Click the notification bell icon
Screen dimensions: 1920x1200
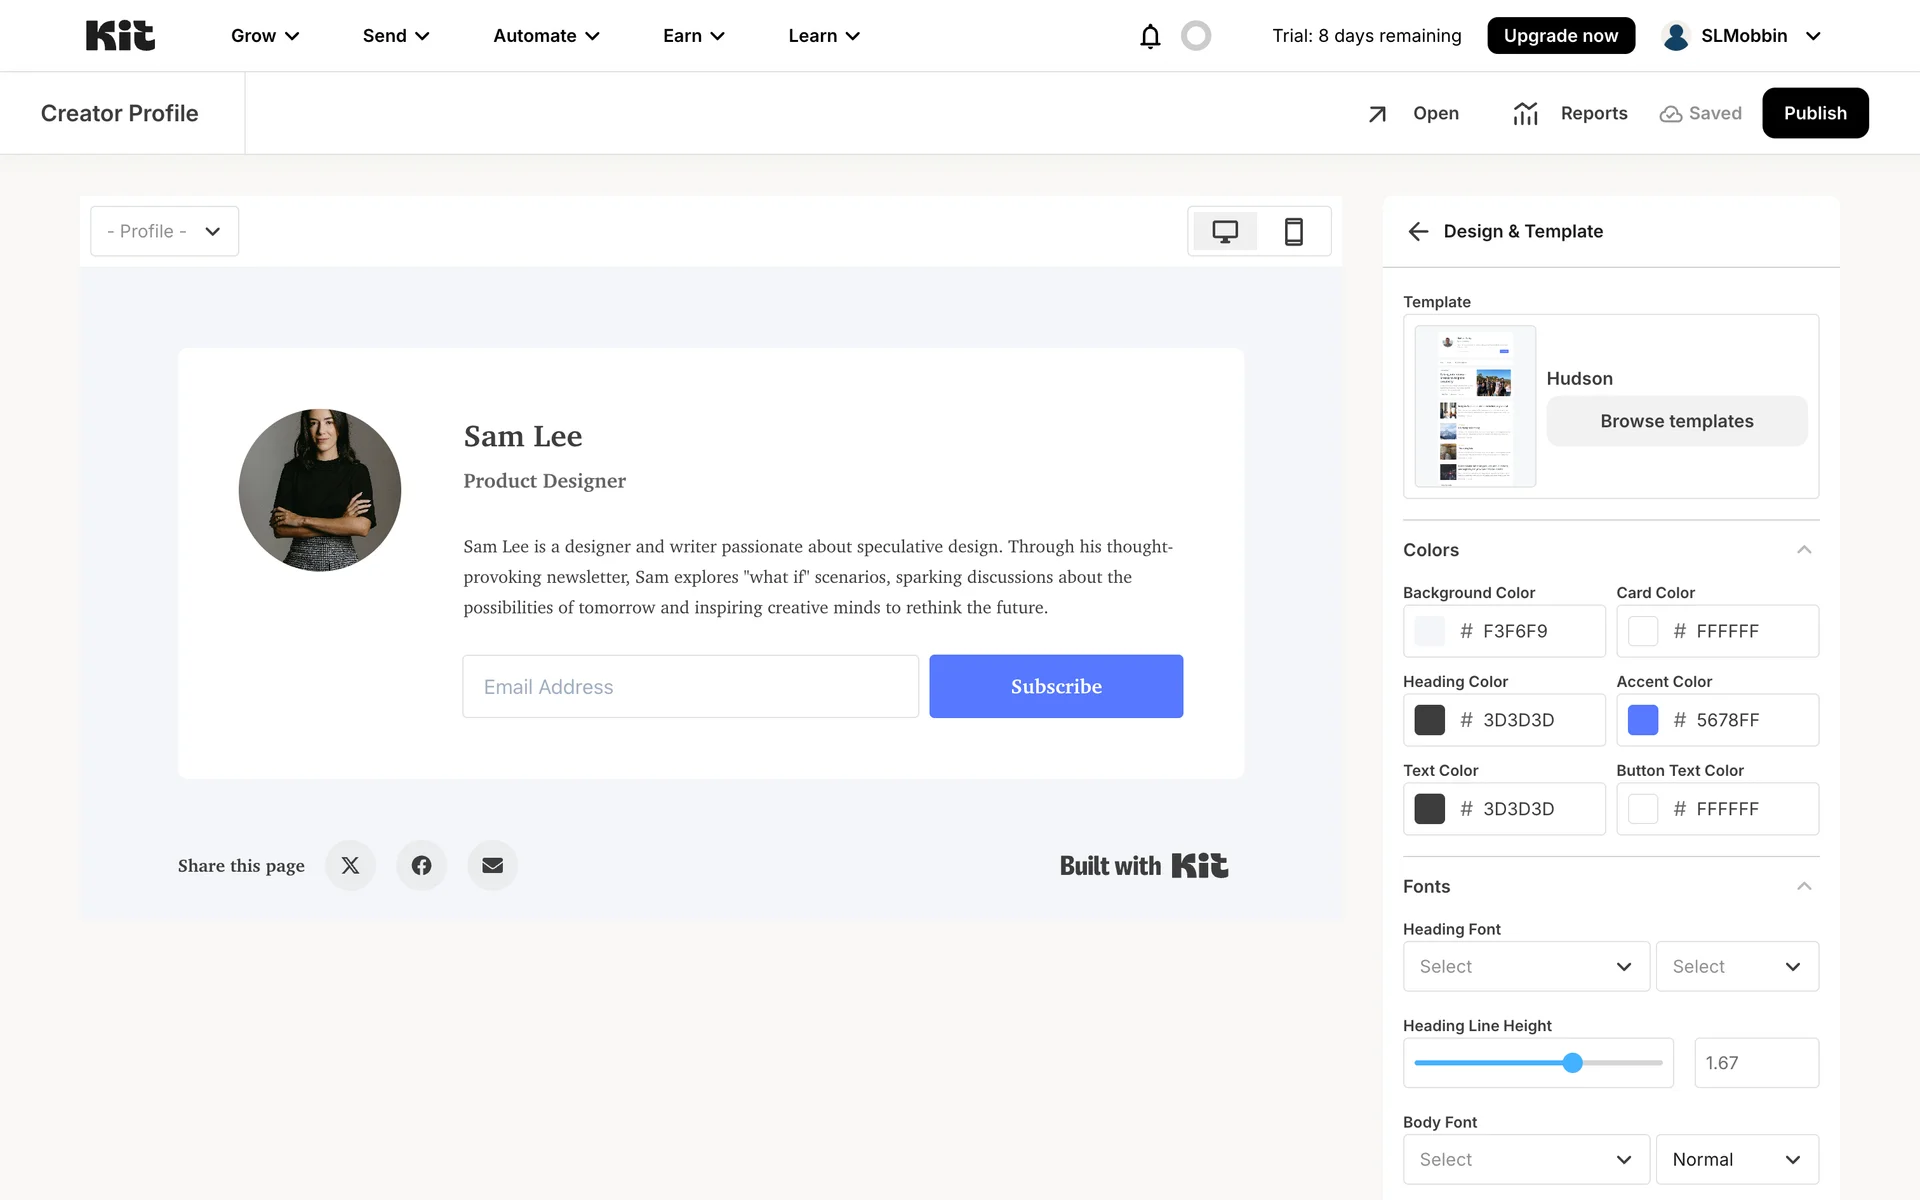1150,36
